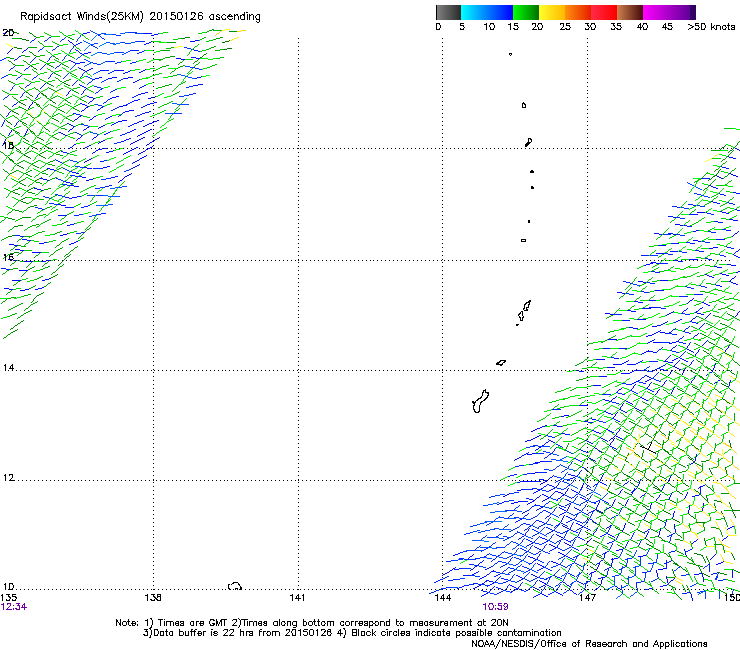Click the gray 0-5 knots color swatch

(448, 12)
